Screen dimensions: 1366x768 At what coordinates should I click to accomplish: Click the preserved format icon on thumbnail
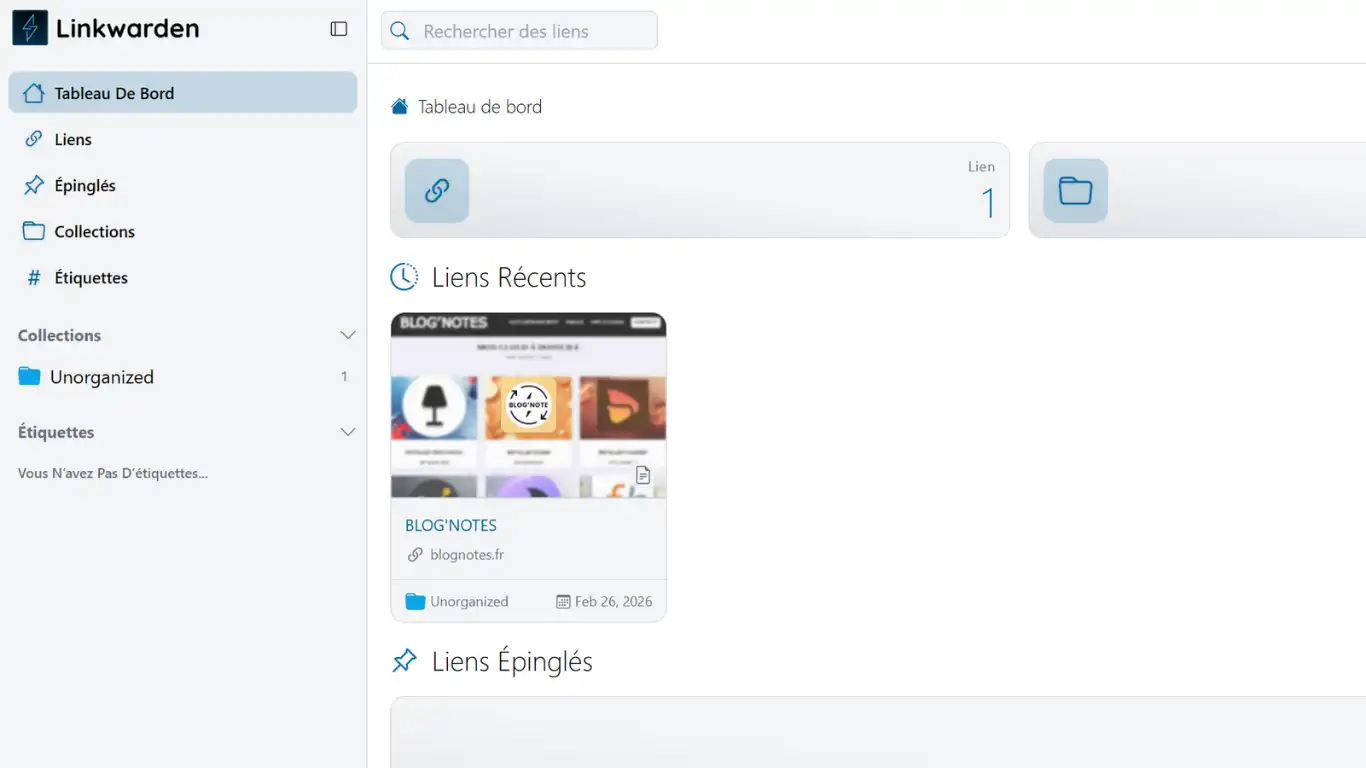[643, 475]
